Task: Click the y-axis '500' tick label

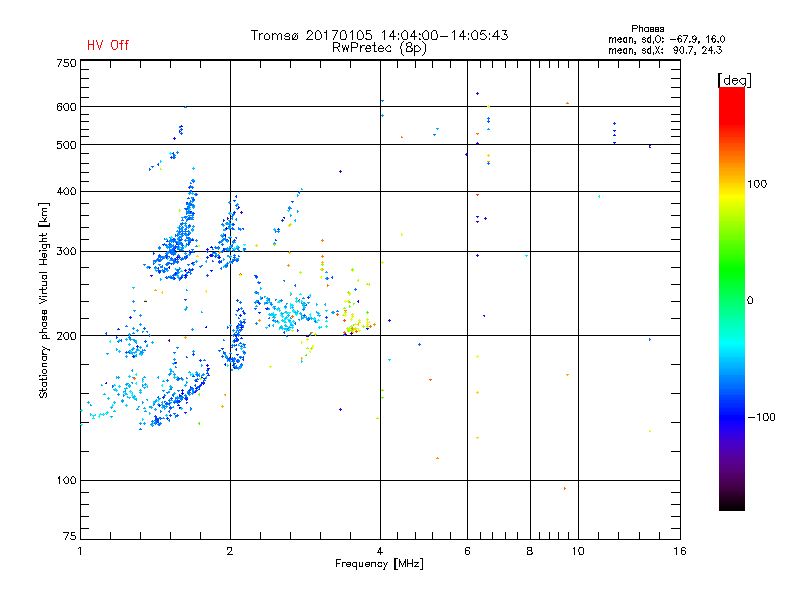Action: coord(67,145)
